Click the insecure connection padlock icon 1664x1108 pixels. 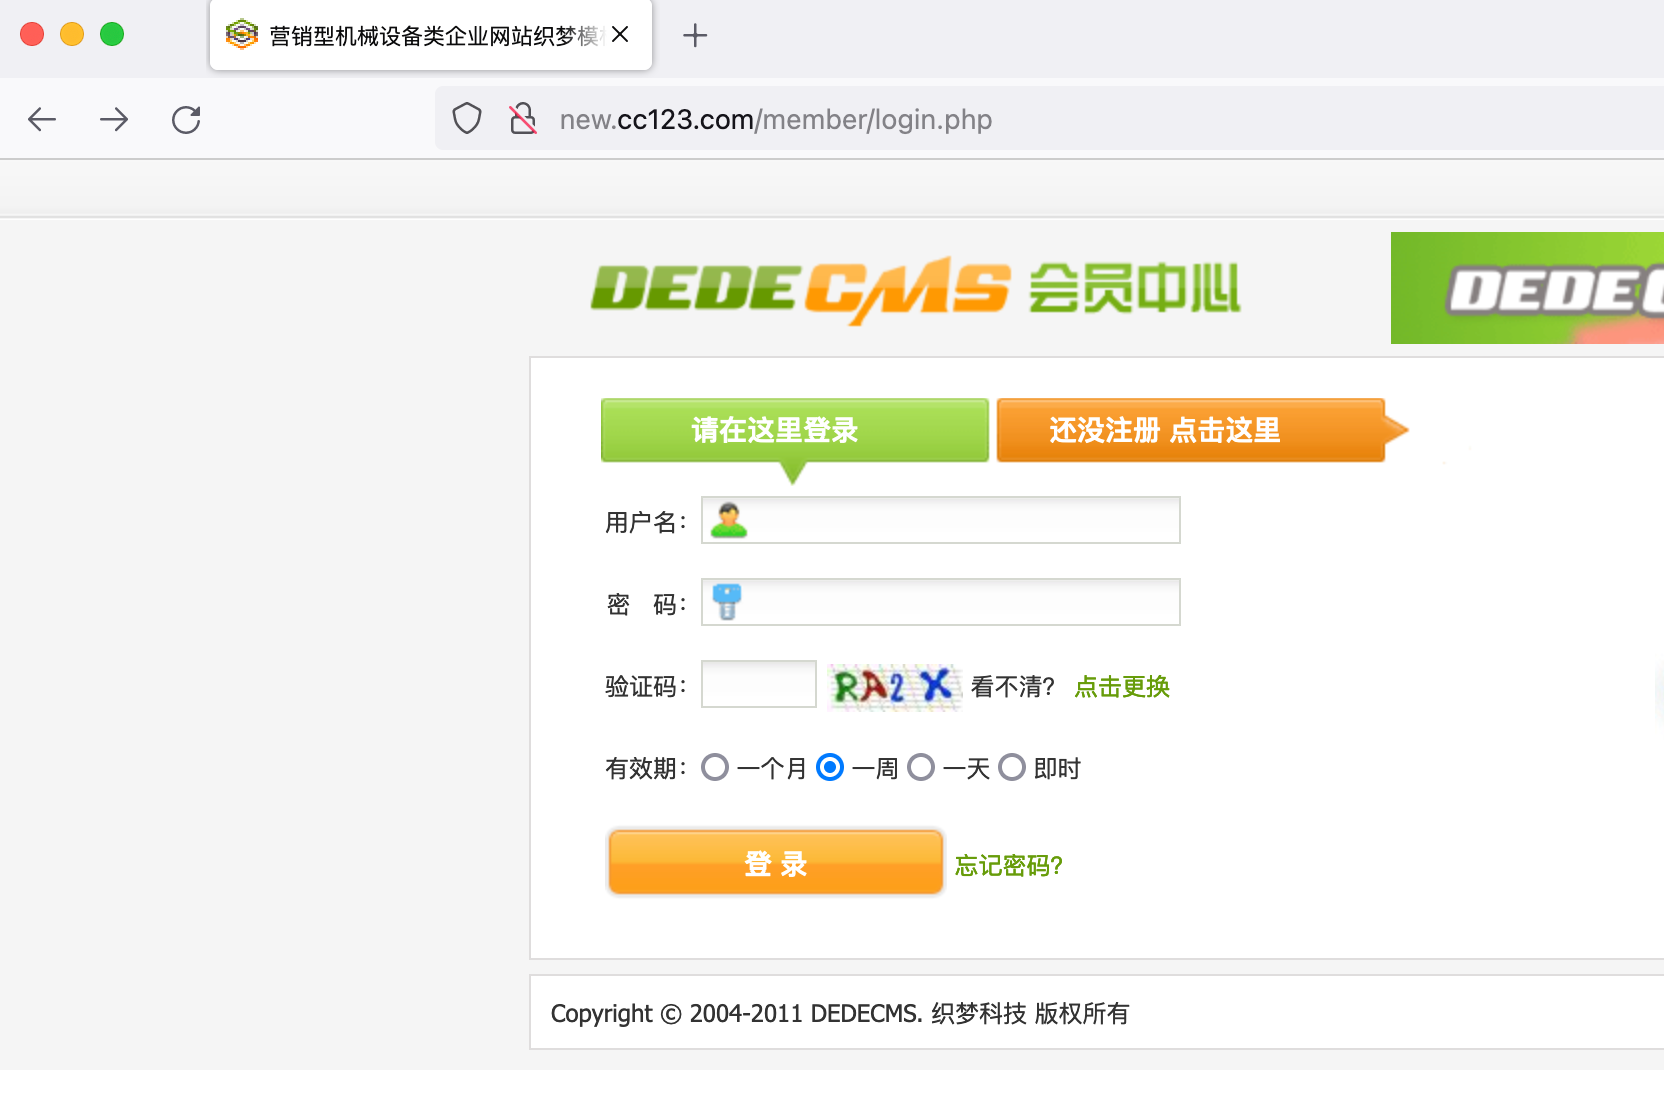[x=522, y=119]
